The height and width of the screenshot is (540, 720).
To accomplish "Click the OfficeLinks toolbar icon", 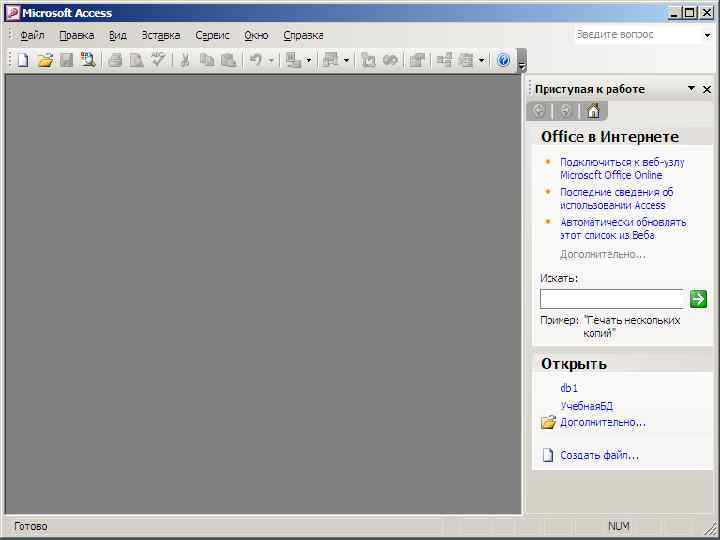I will click(x=292, y=60).
